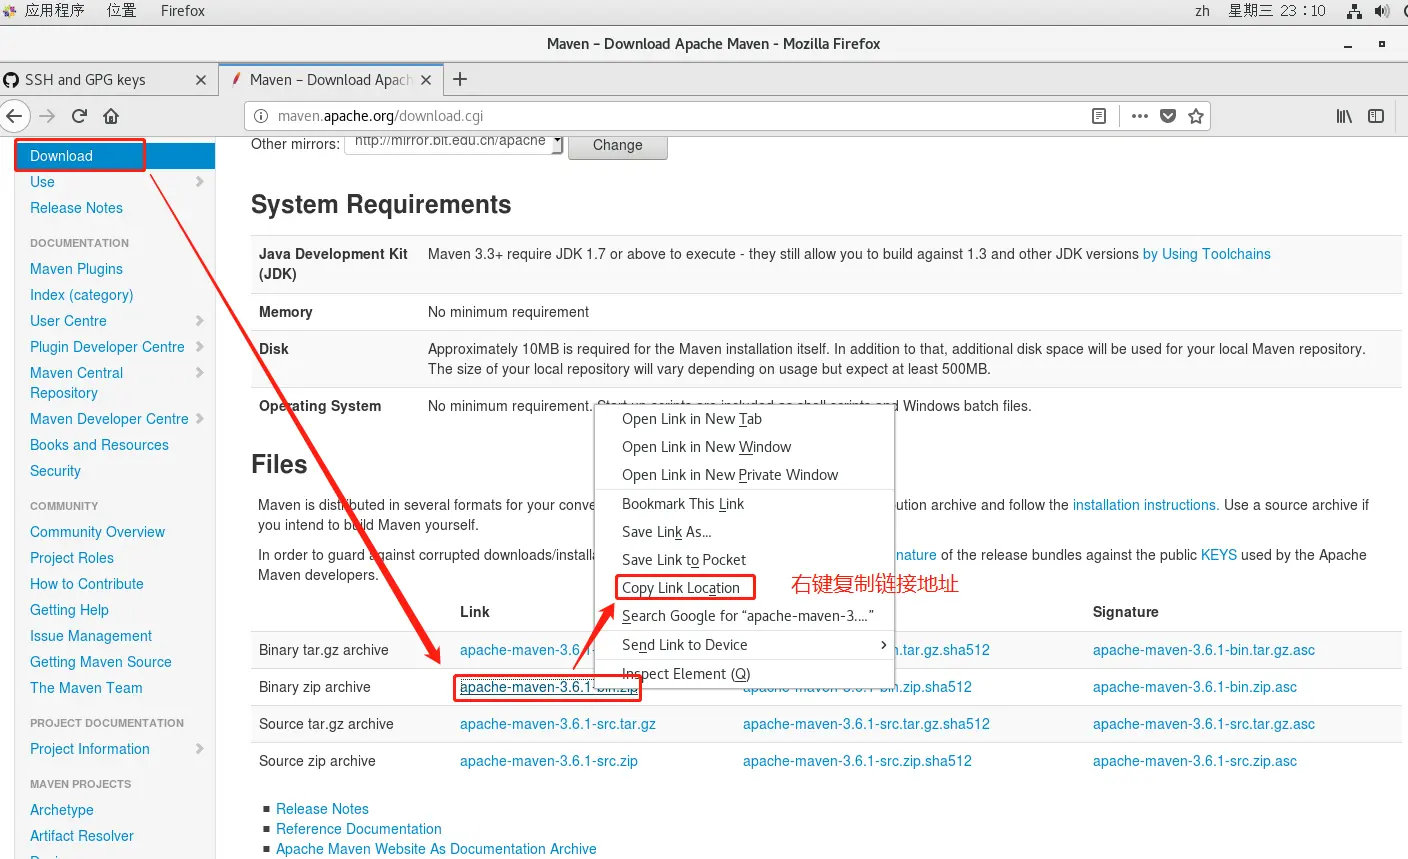1408x859 pixels.
Task: Expand Maven Central Repository arrow
Action: 200,373
